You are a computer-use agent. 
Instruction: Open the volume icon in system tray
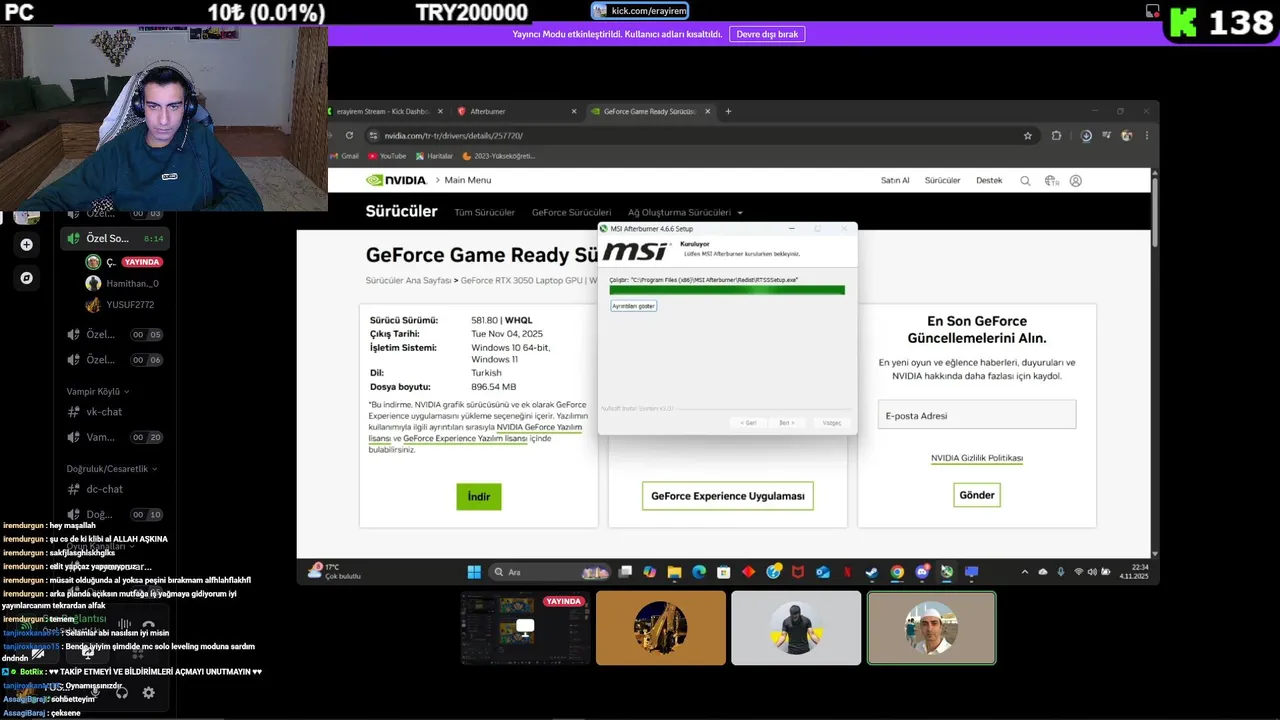1092,572
